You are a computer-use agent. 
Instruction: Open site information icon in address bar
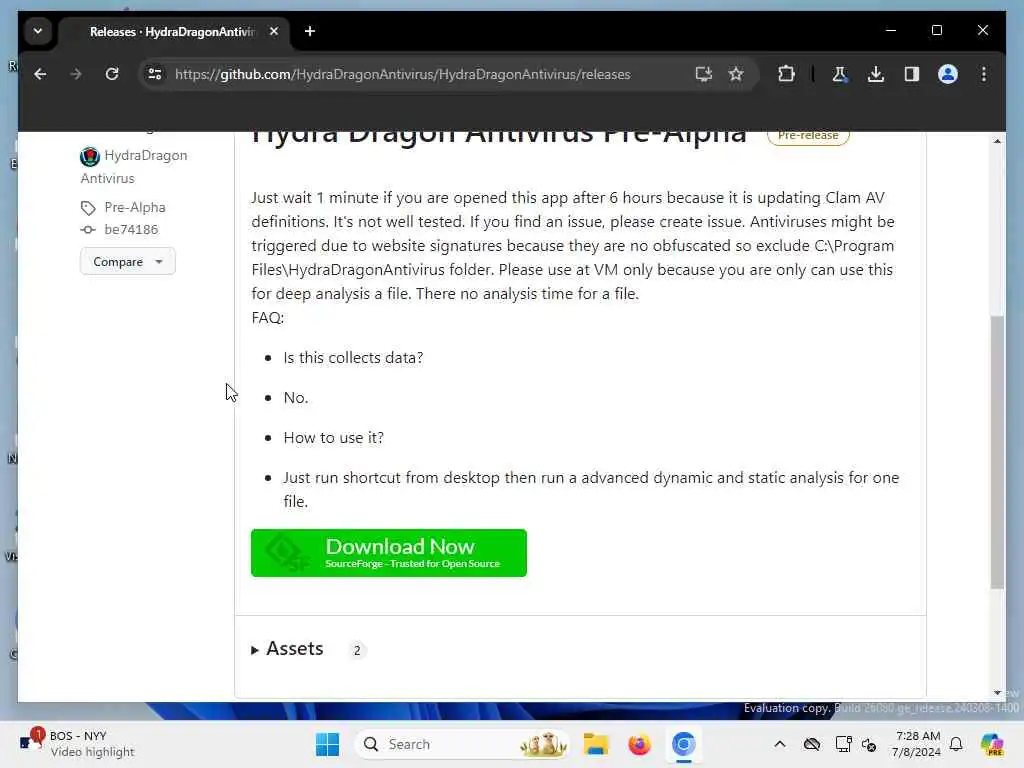point(155,74)
